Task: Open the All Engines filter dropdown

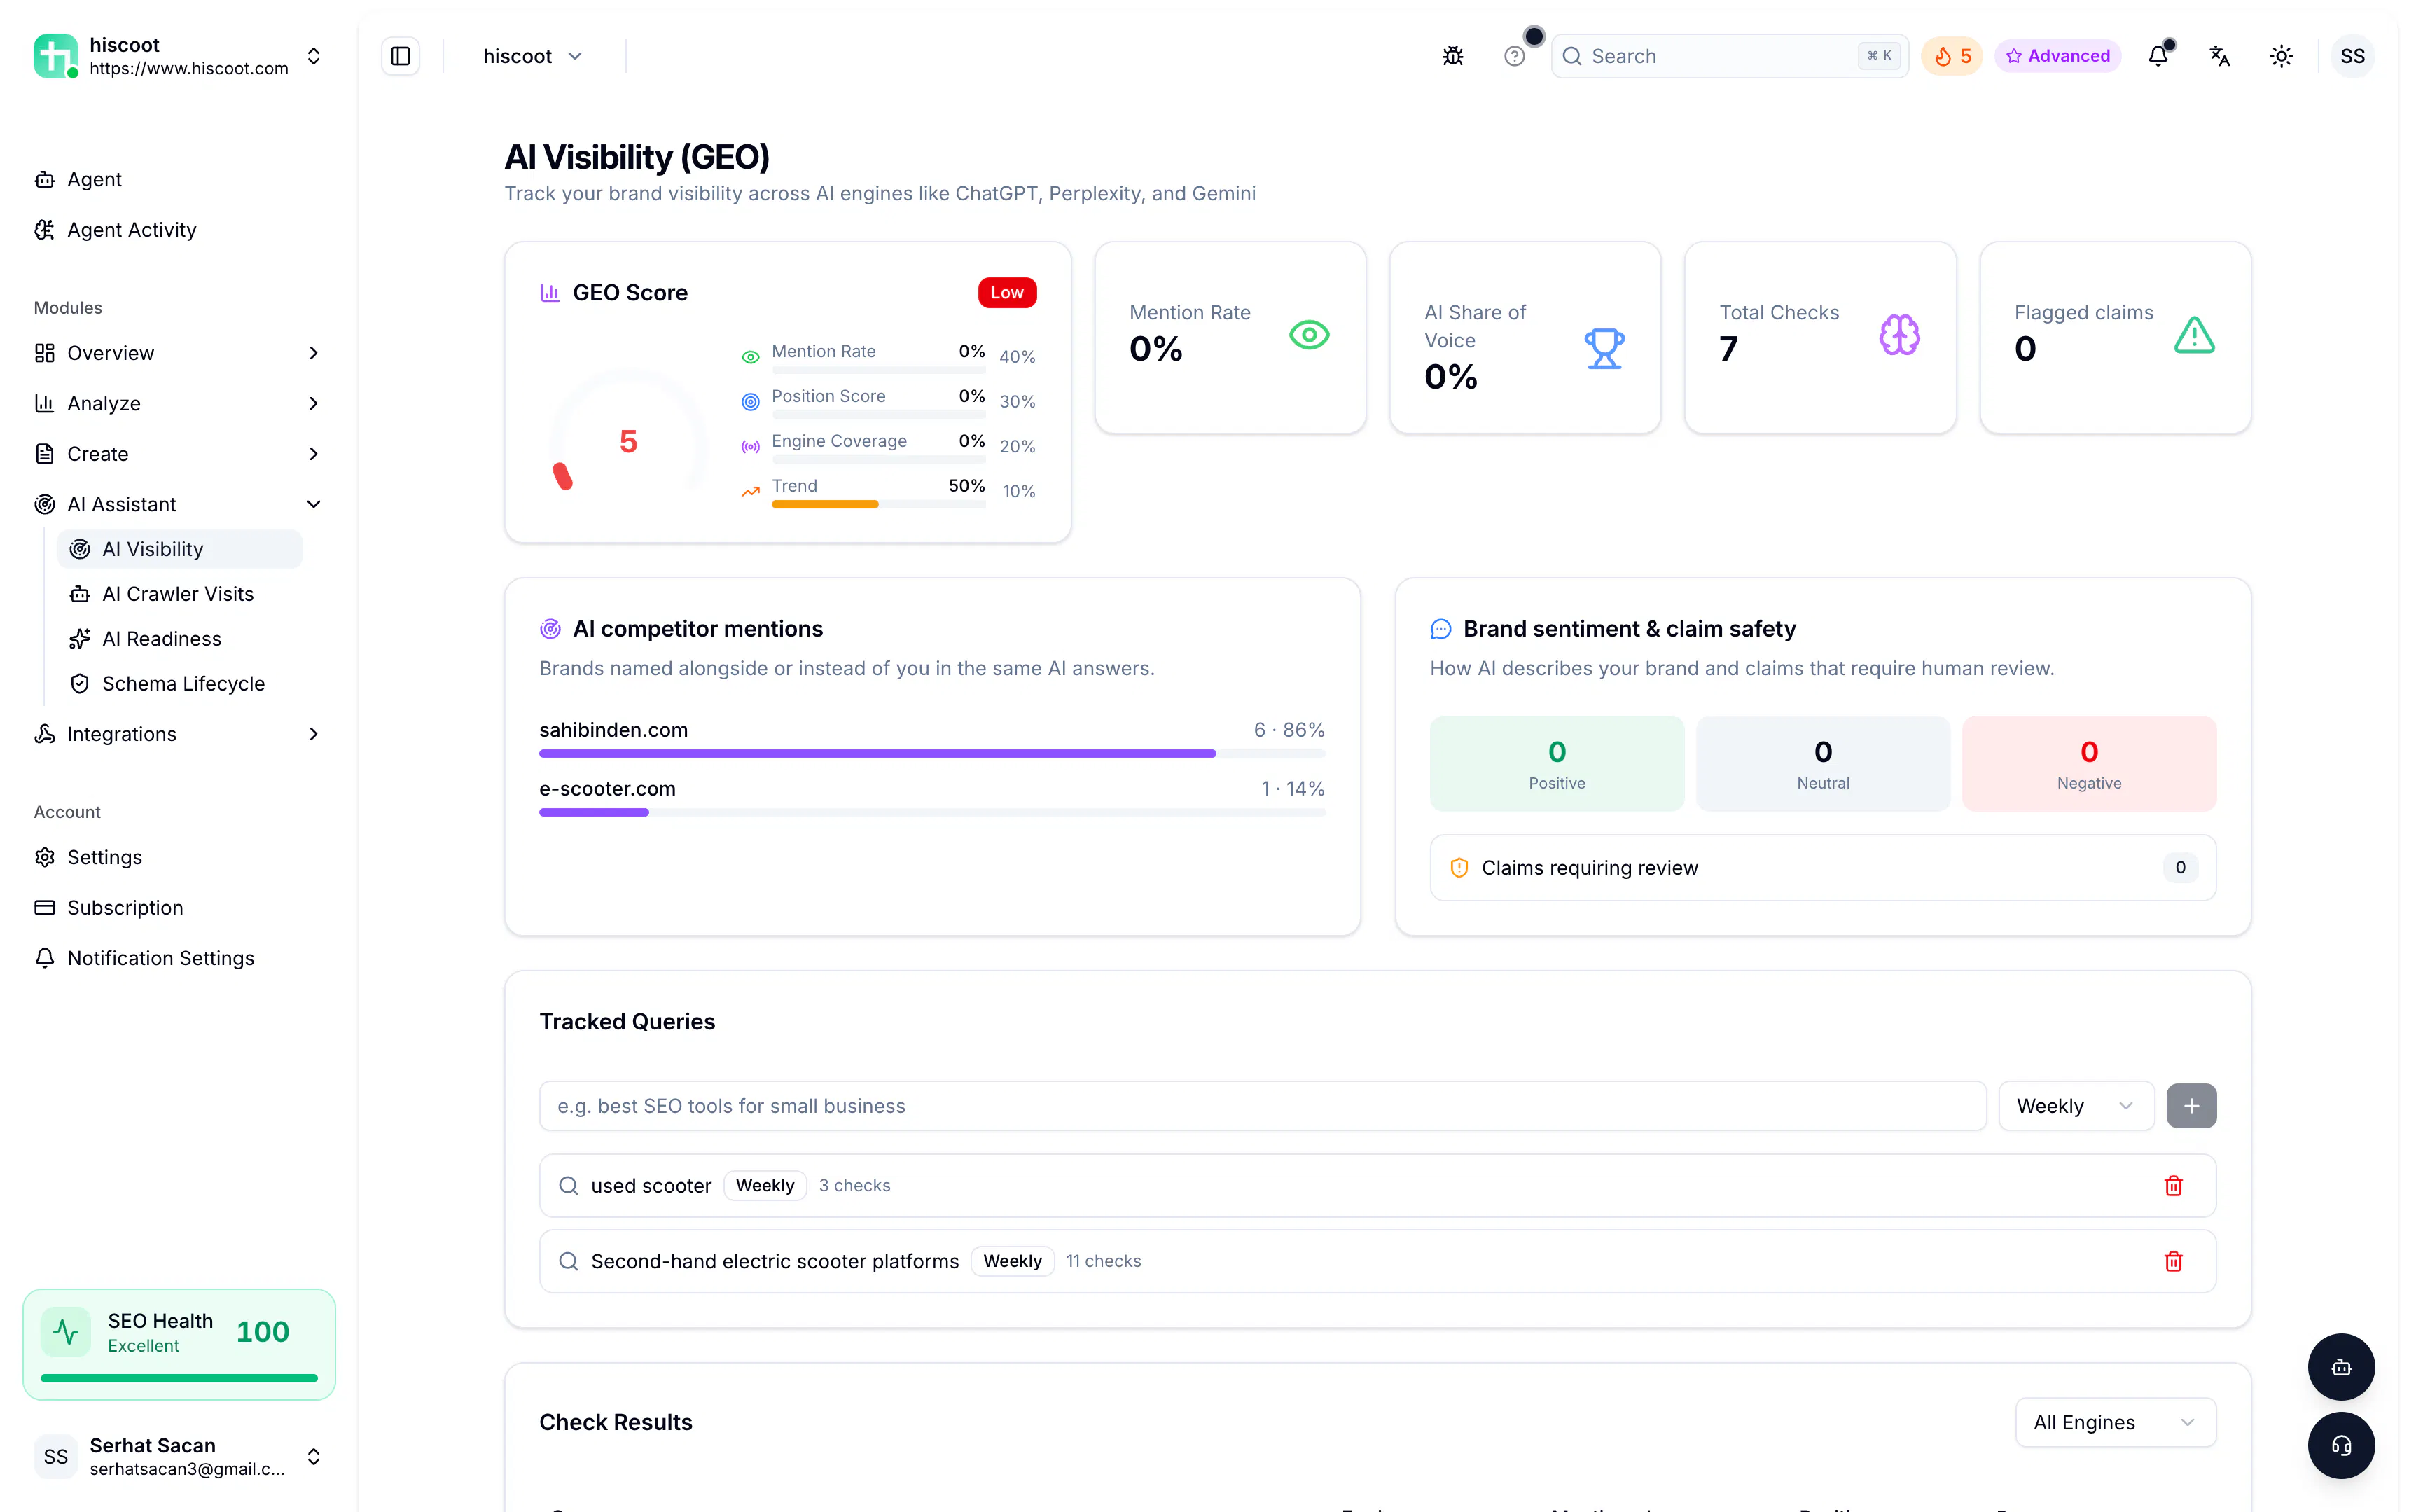Action: coord(2115,1422)
